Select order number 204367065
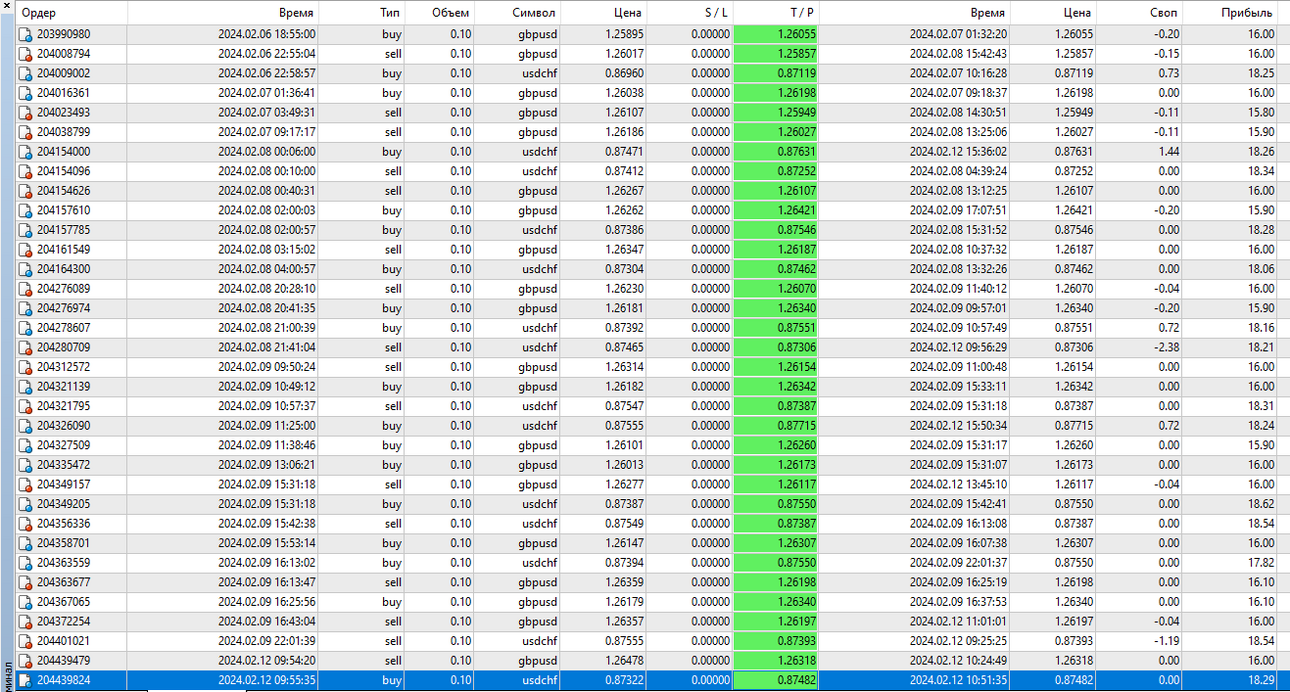The height and width of the screenshot is (692, 1290). point(63,602)
